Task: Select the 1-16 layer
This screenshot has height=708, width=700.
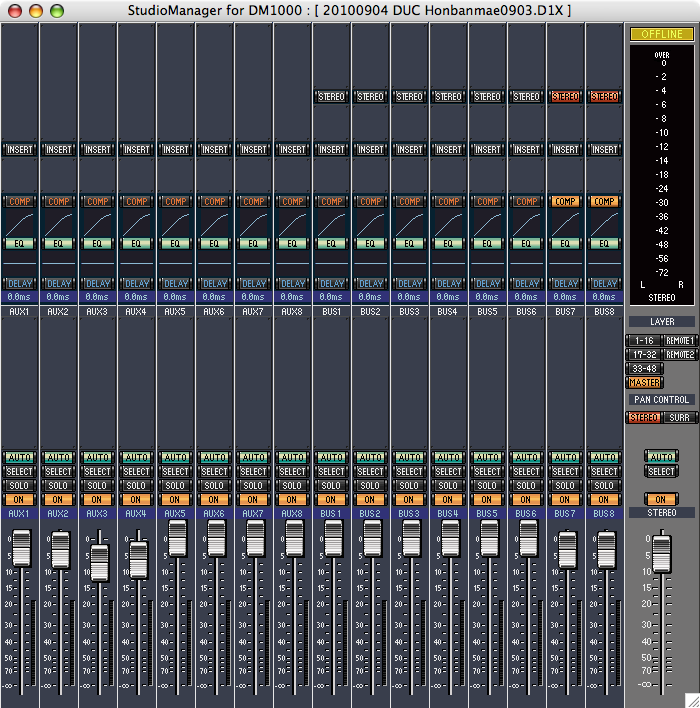Action: pos(644,340)
